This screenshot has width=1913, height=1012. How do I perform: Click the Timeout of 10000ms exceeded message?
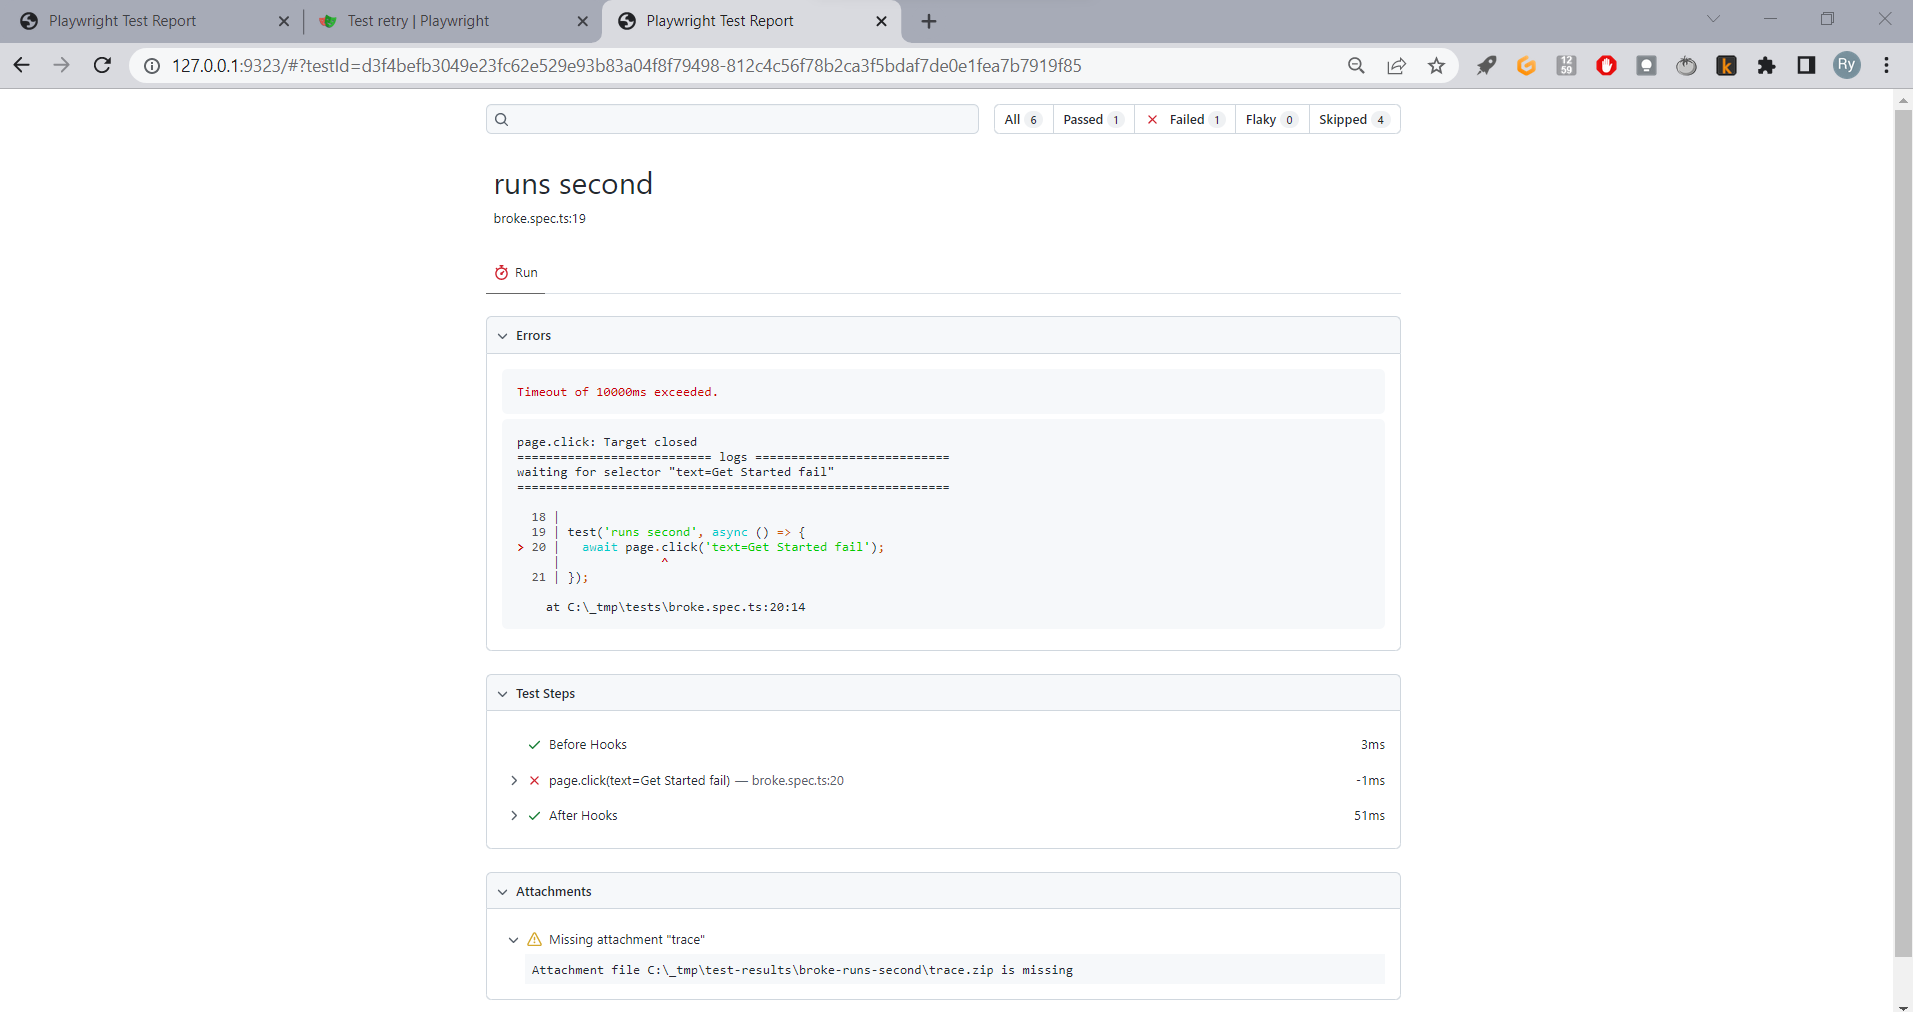pyautogui.click(x=617, y=392)
